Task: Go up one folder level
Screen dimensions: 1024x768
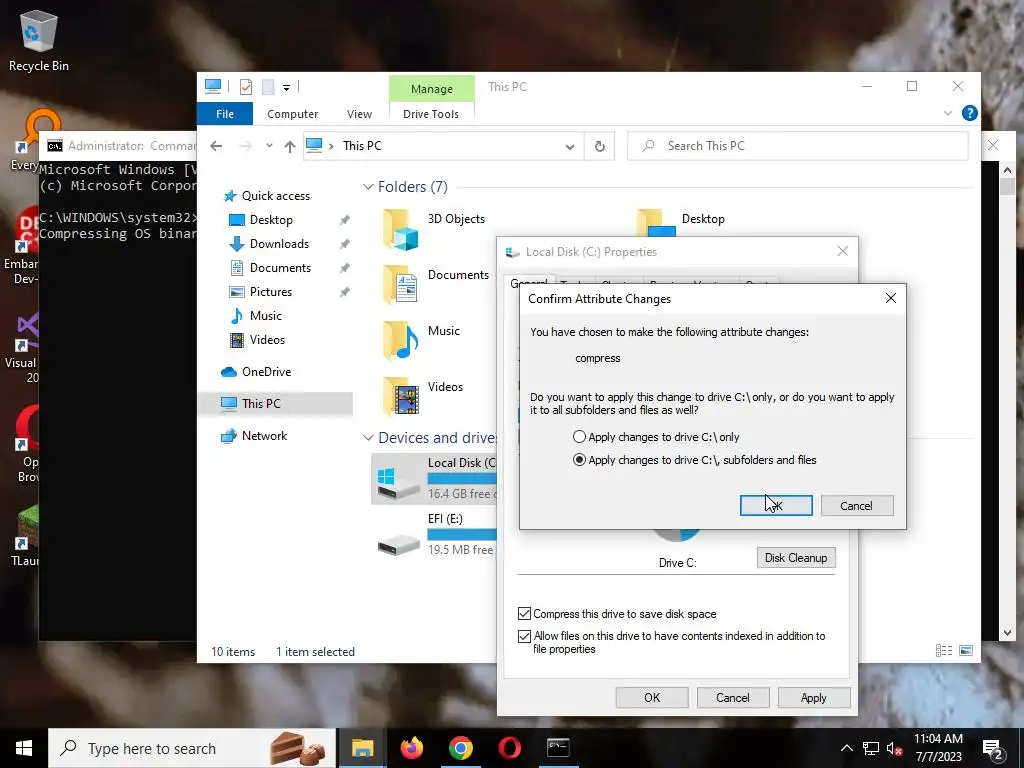Action: 289,146
